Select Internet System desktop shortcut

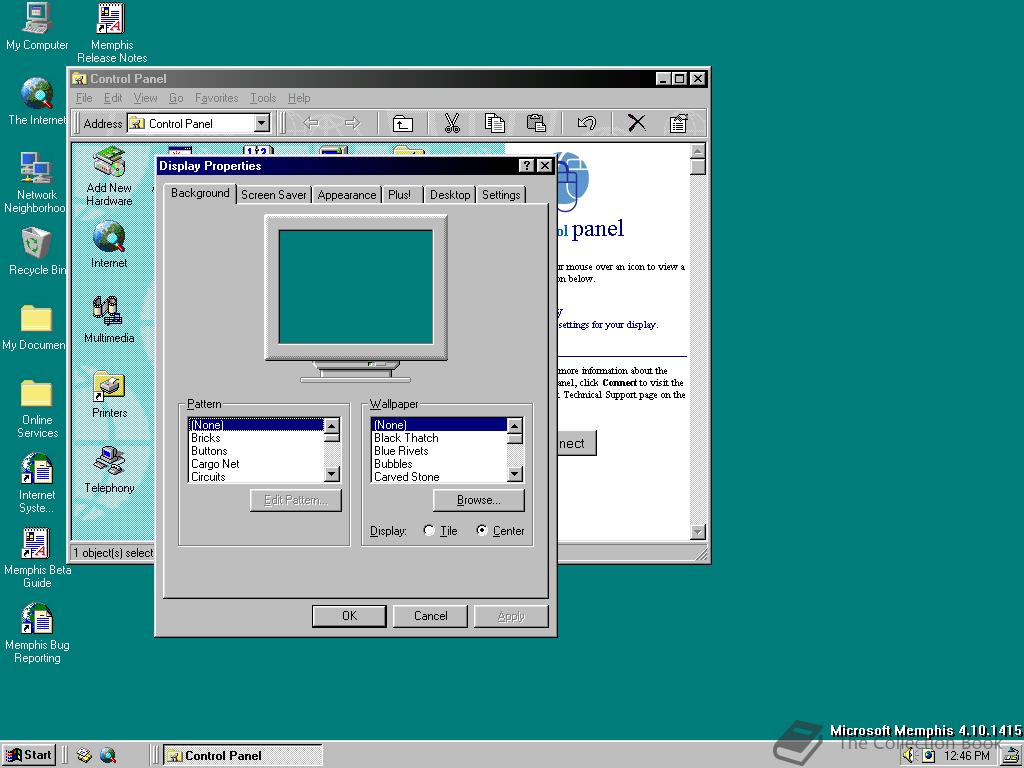coord(37,483)
